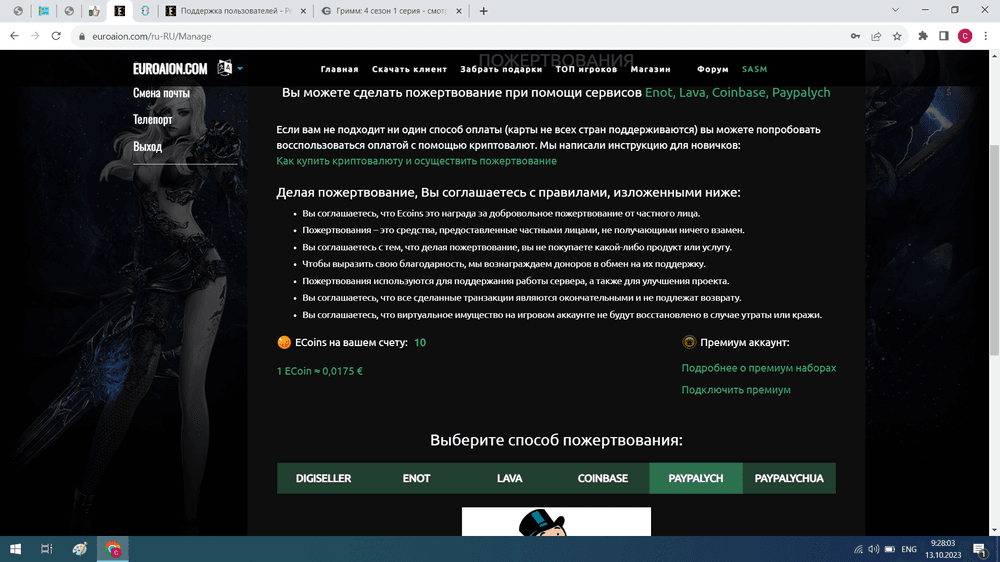Open the crypto purchase instruction link
The width and height of the screenshot is (1000, 562).
point(416,161)
